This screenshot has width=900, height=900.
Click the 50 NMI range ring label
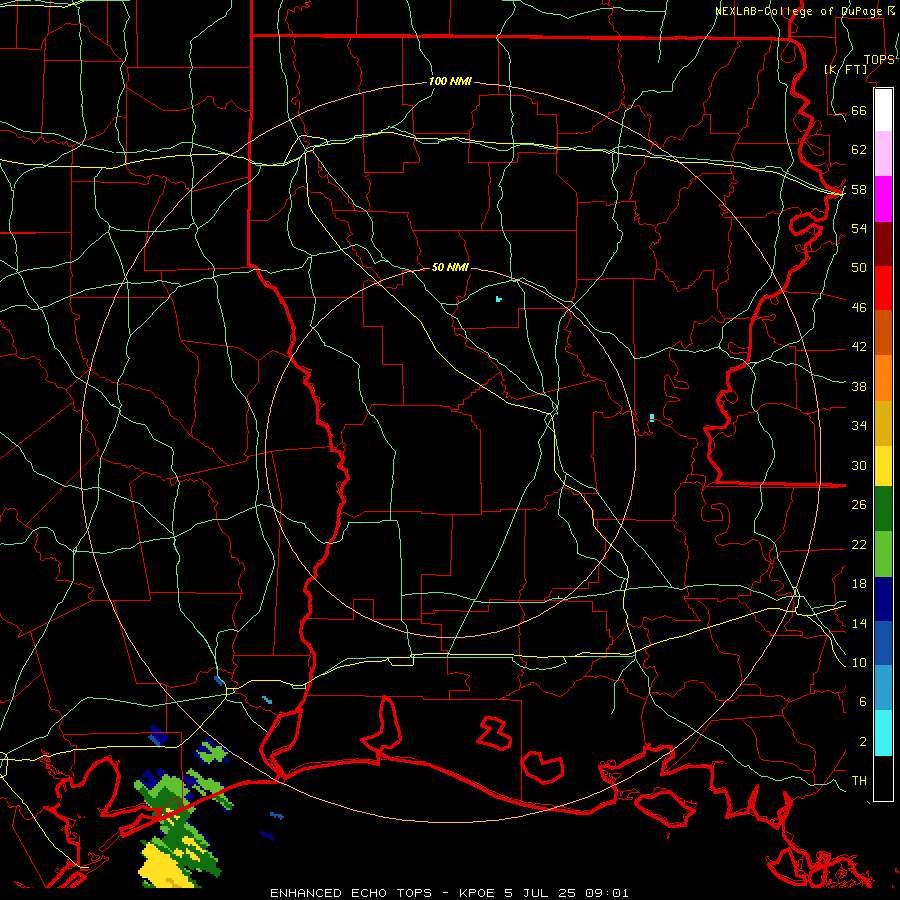pyautogui.click(x=450, y=267)
